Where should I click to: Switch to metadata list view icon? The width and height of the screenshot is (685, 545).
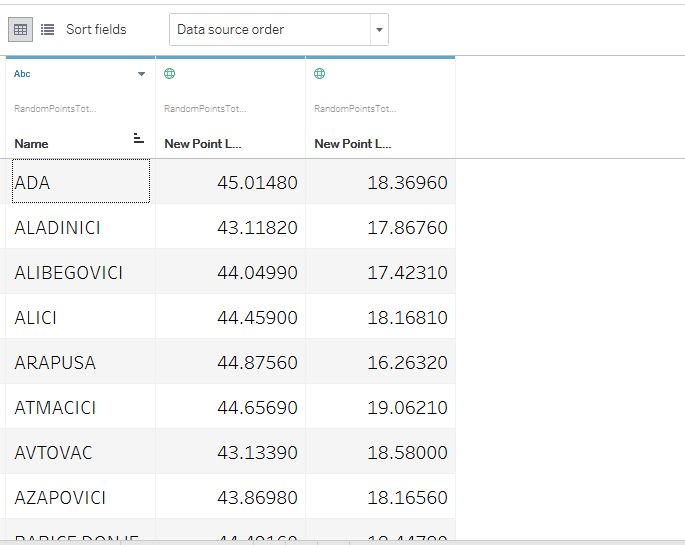(47, 30)
